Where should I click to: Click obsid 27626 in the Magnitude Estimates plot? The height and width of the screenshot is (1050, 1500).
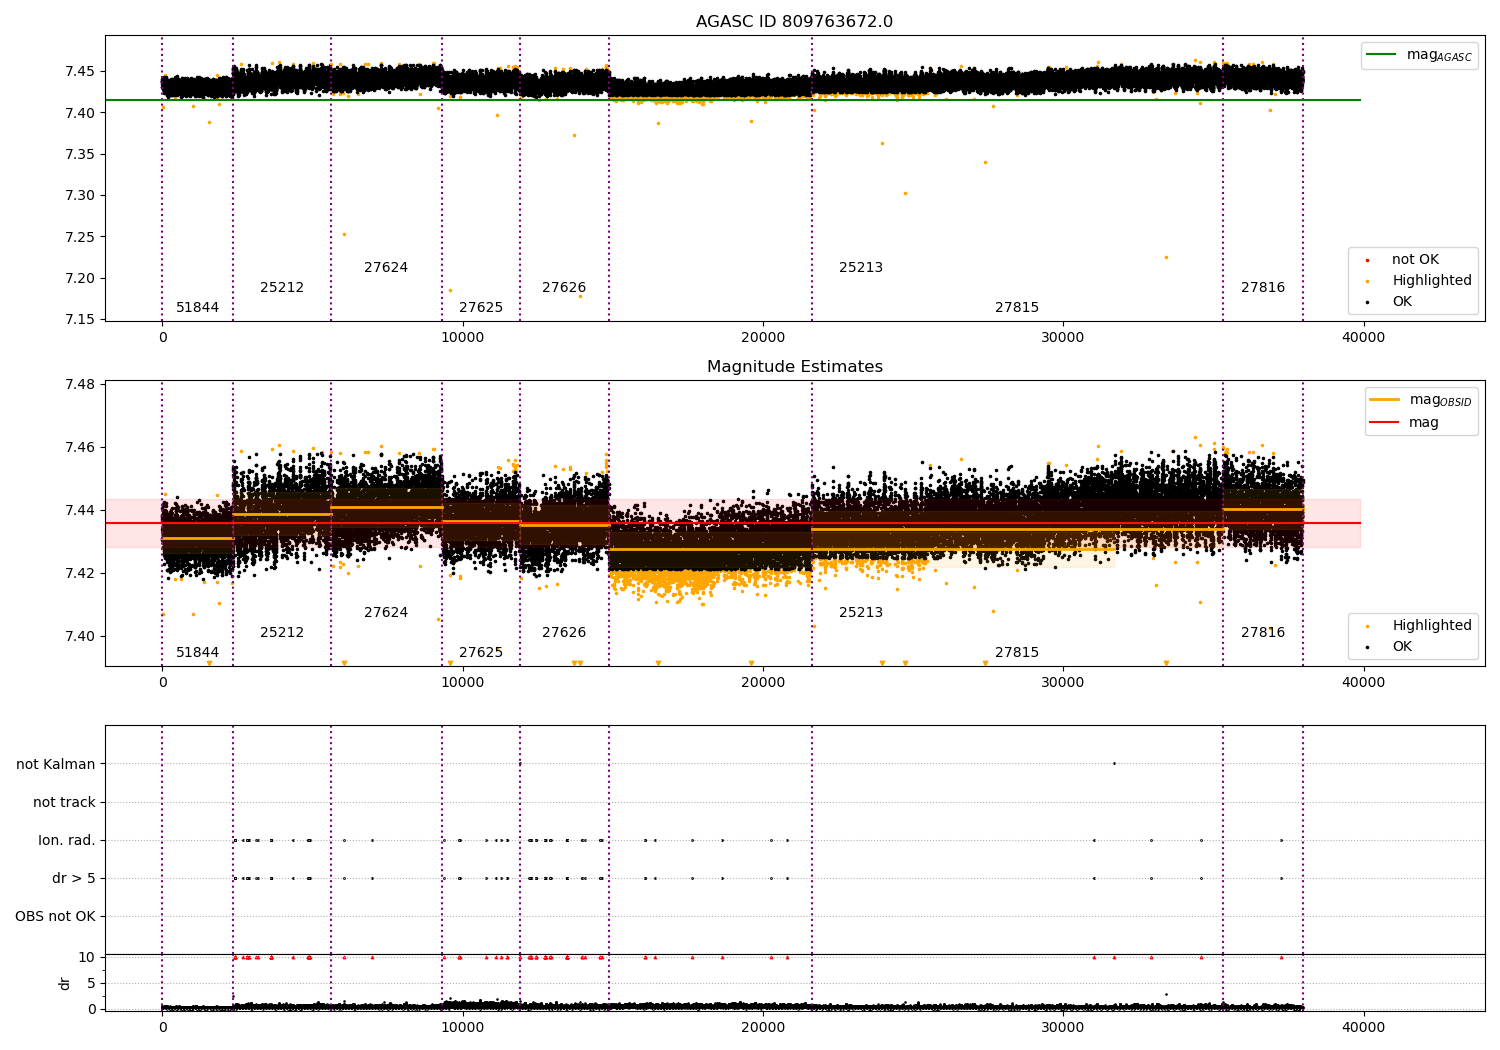click(564, 633)
